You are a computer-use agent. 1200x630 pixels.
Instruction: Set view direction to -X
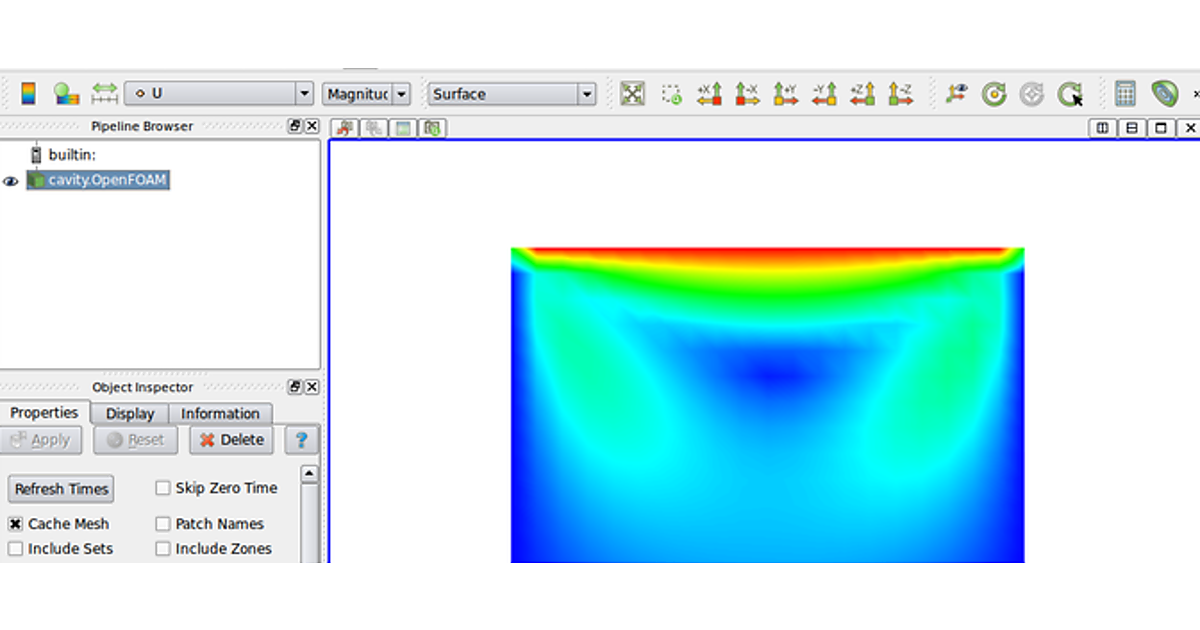[747, 94]
